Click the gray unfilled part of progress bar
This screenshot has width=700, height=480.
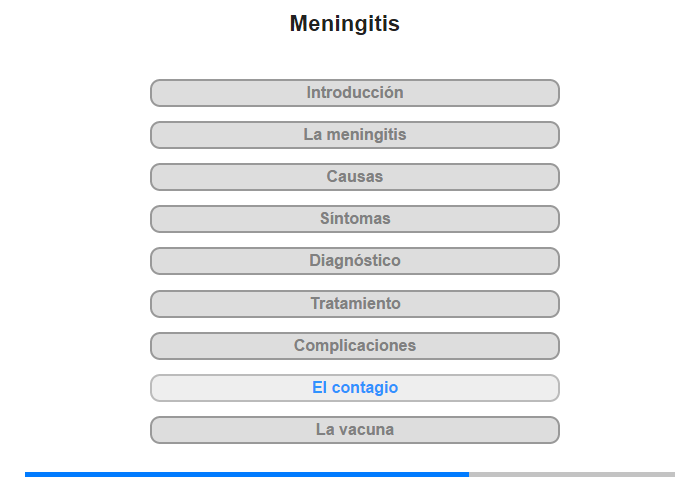click(572, 474)
